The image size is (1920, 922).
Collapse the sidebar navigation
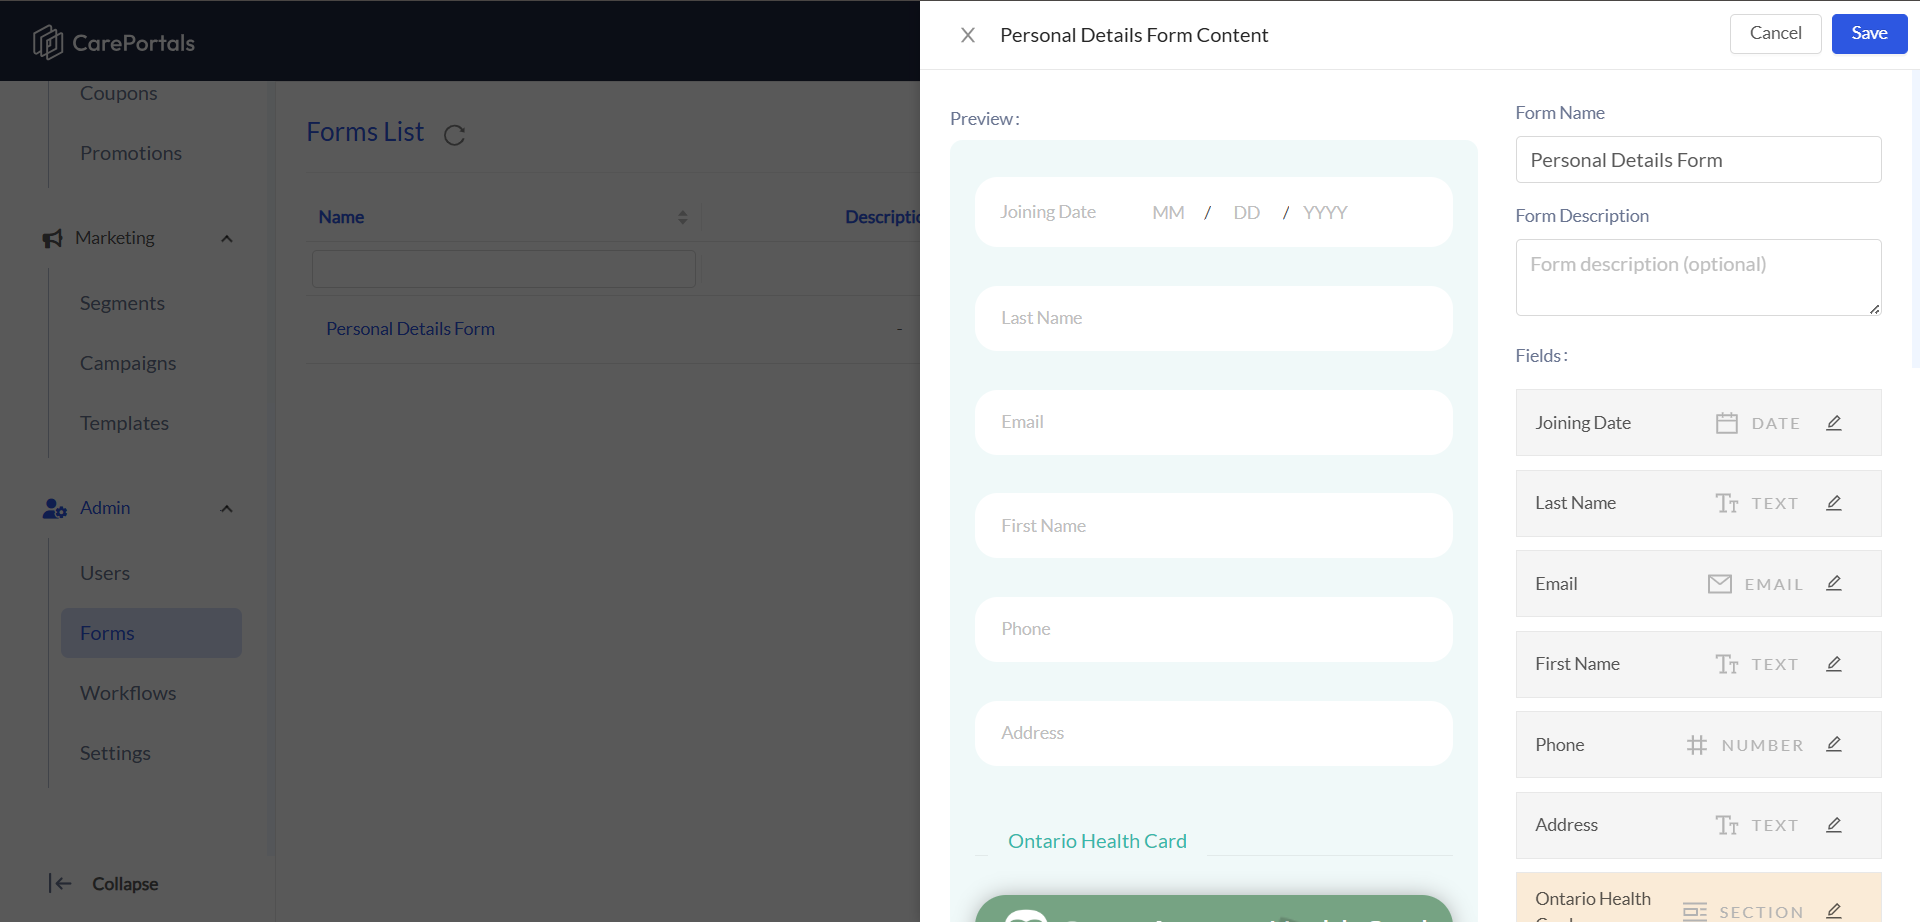pos(104,884)
